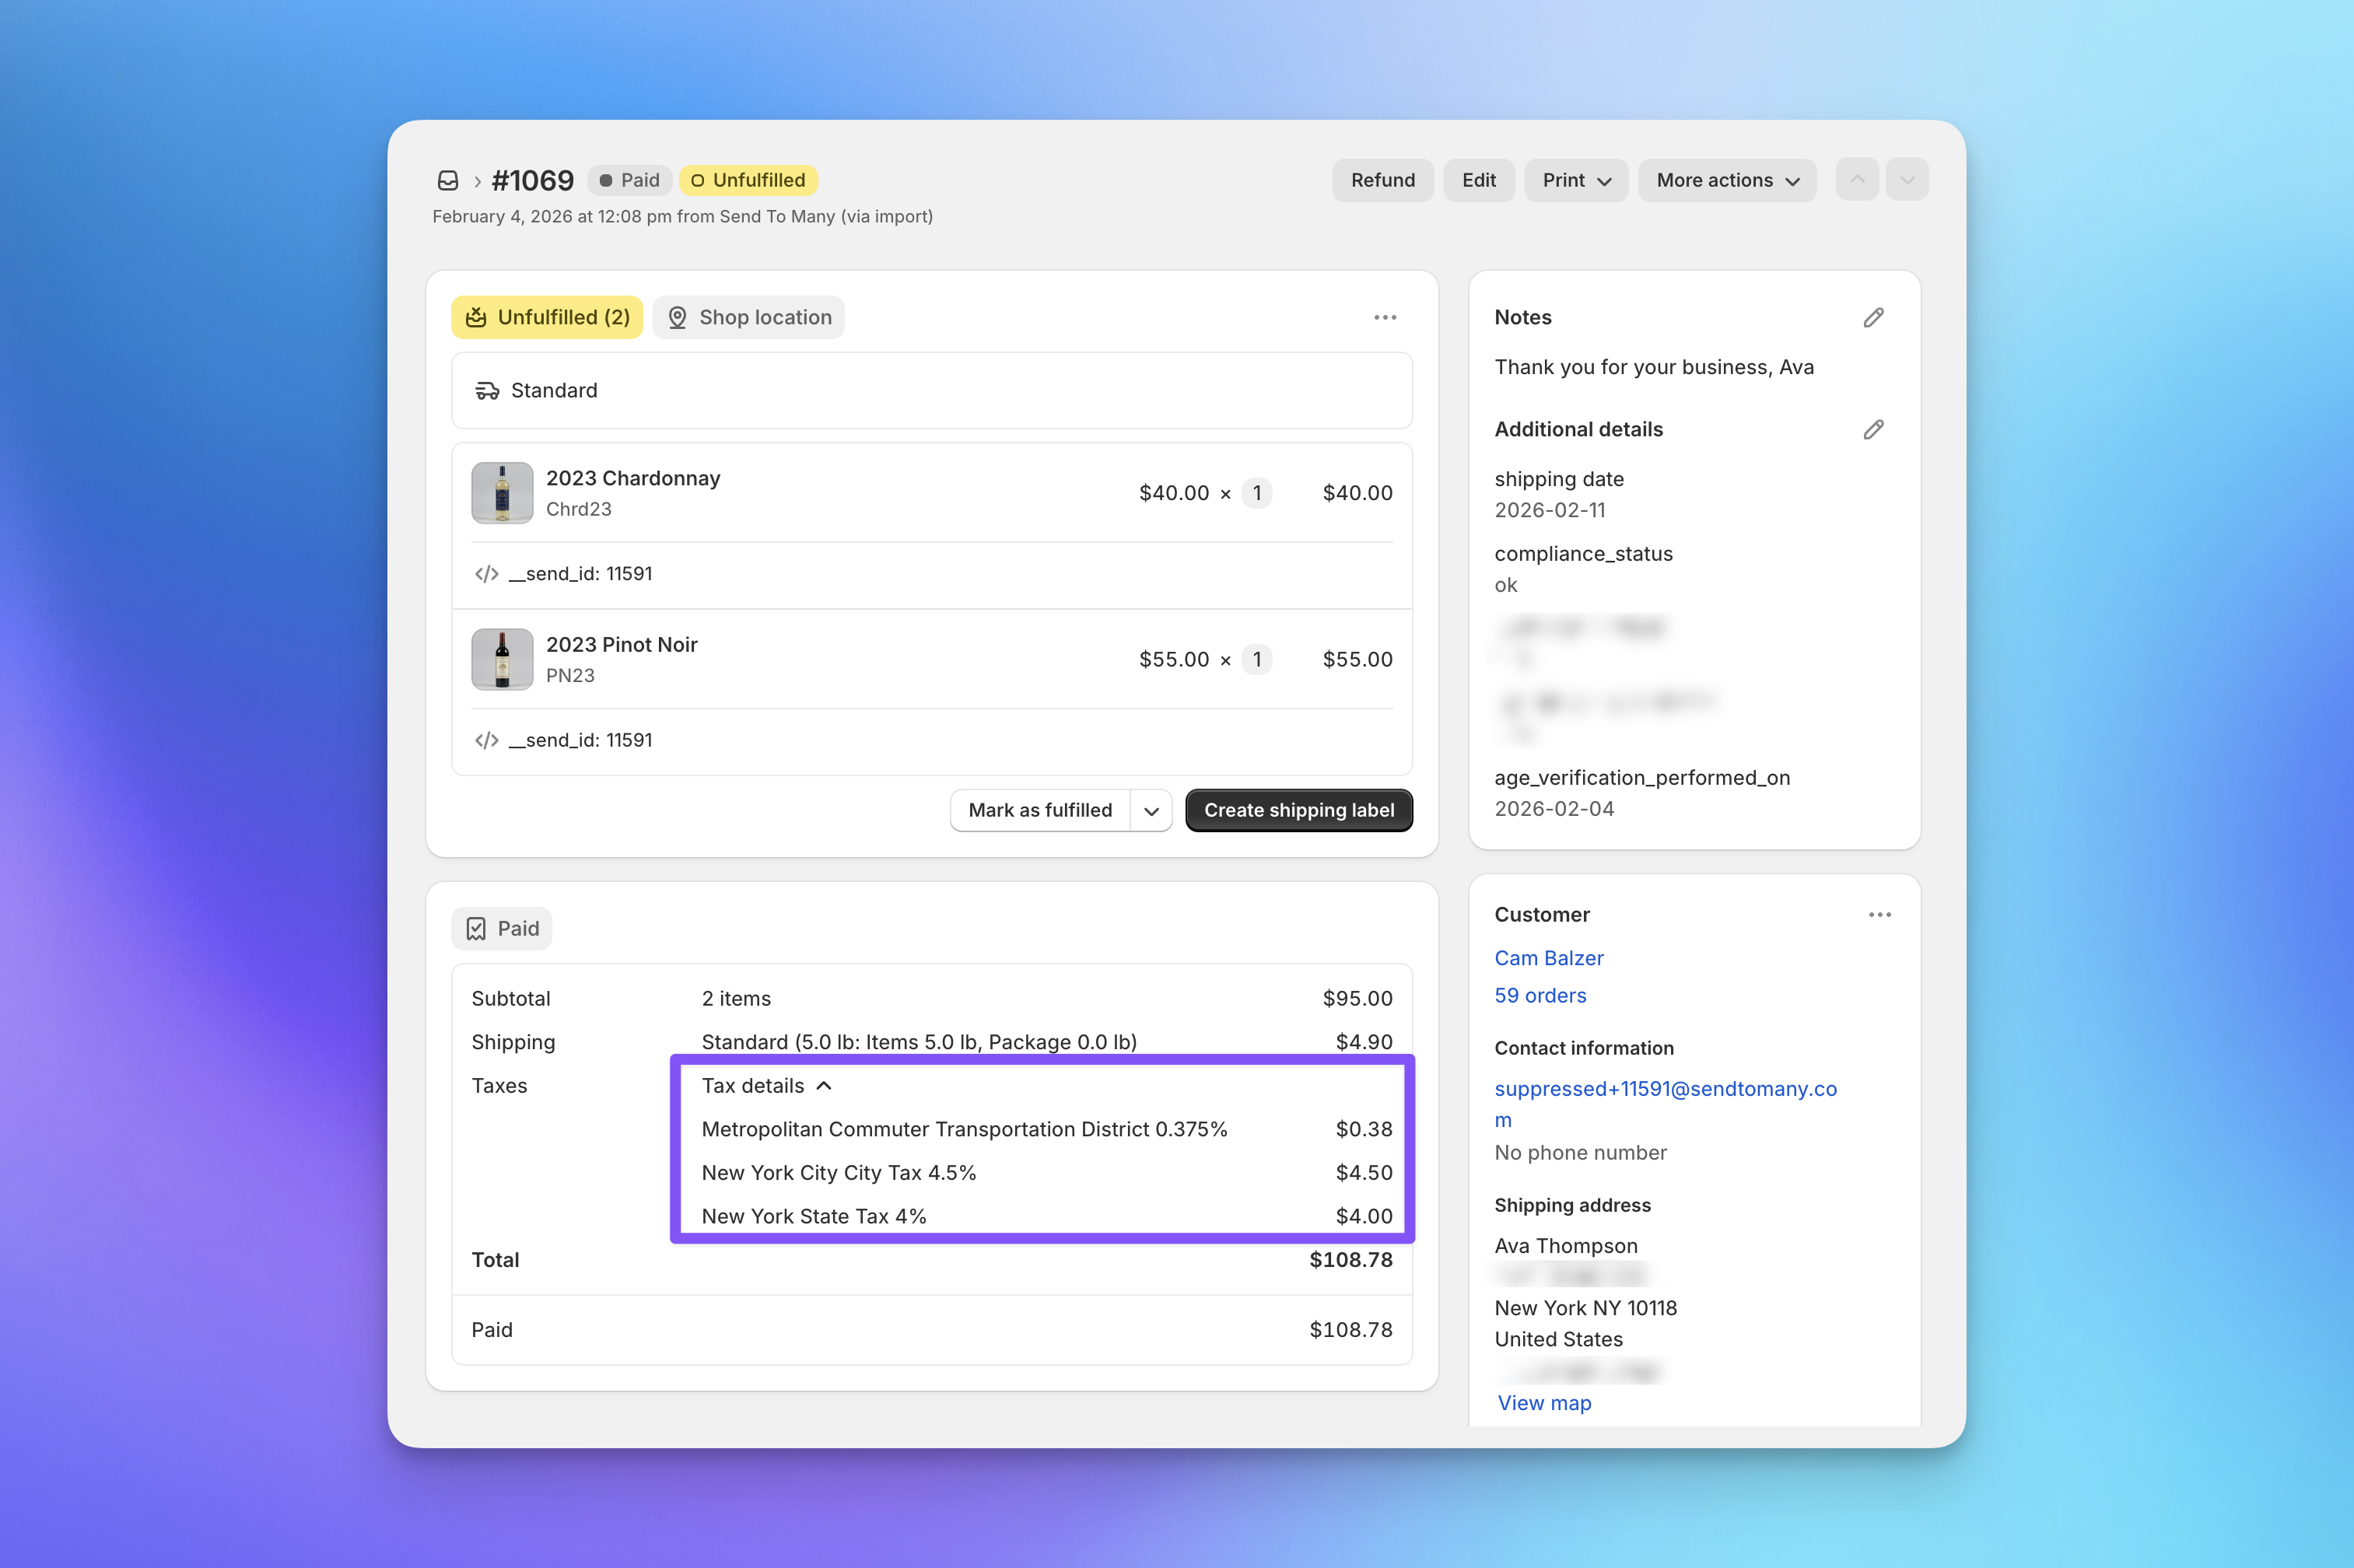The image size is (2354, 1568).
Task: Click the shipping truck icon beside Standard
Action: click(x=487, y=390)
